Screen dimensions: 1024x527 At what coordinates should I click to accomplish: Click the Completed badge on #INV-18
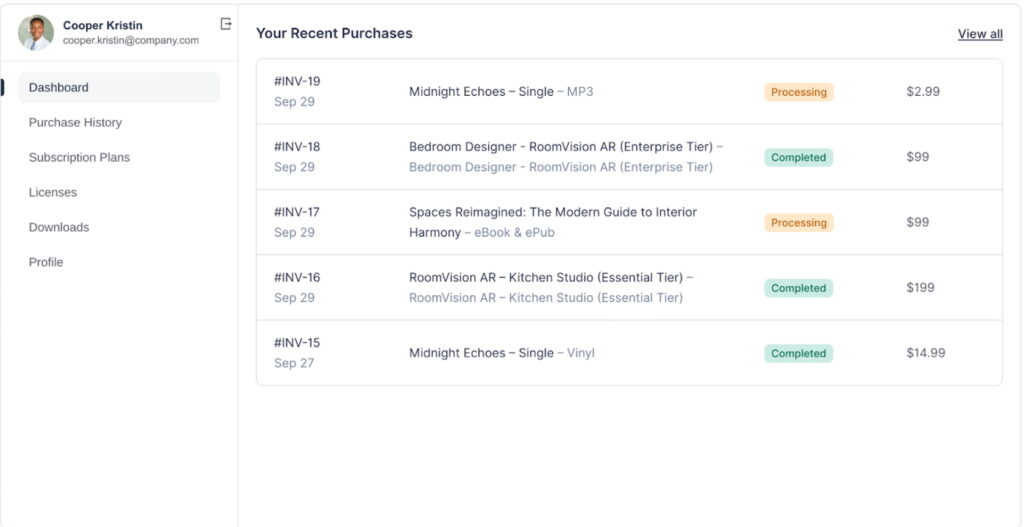pyautogui.click(x=798, y=157)
